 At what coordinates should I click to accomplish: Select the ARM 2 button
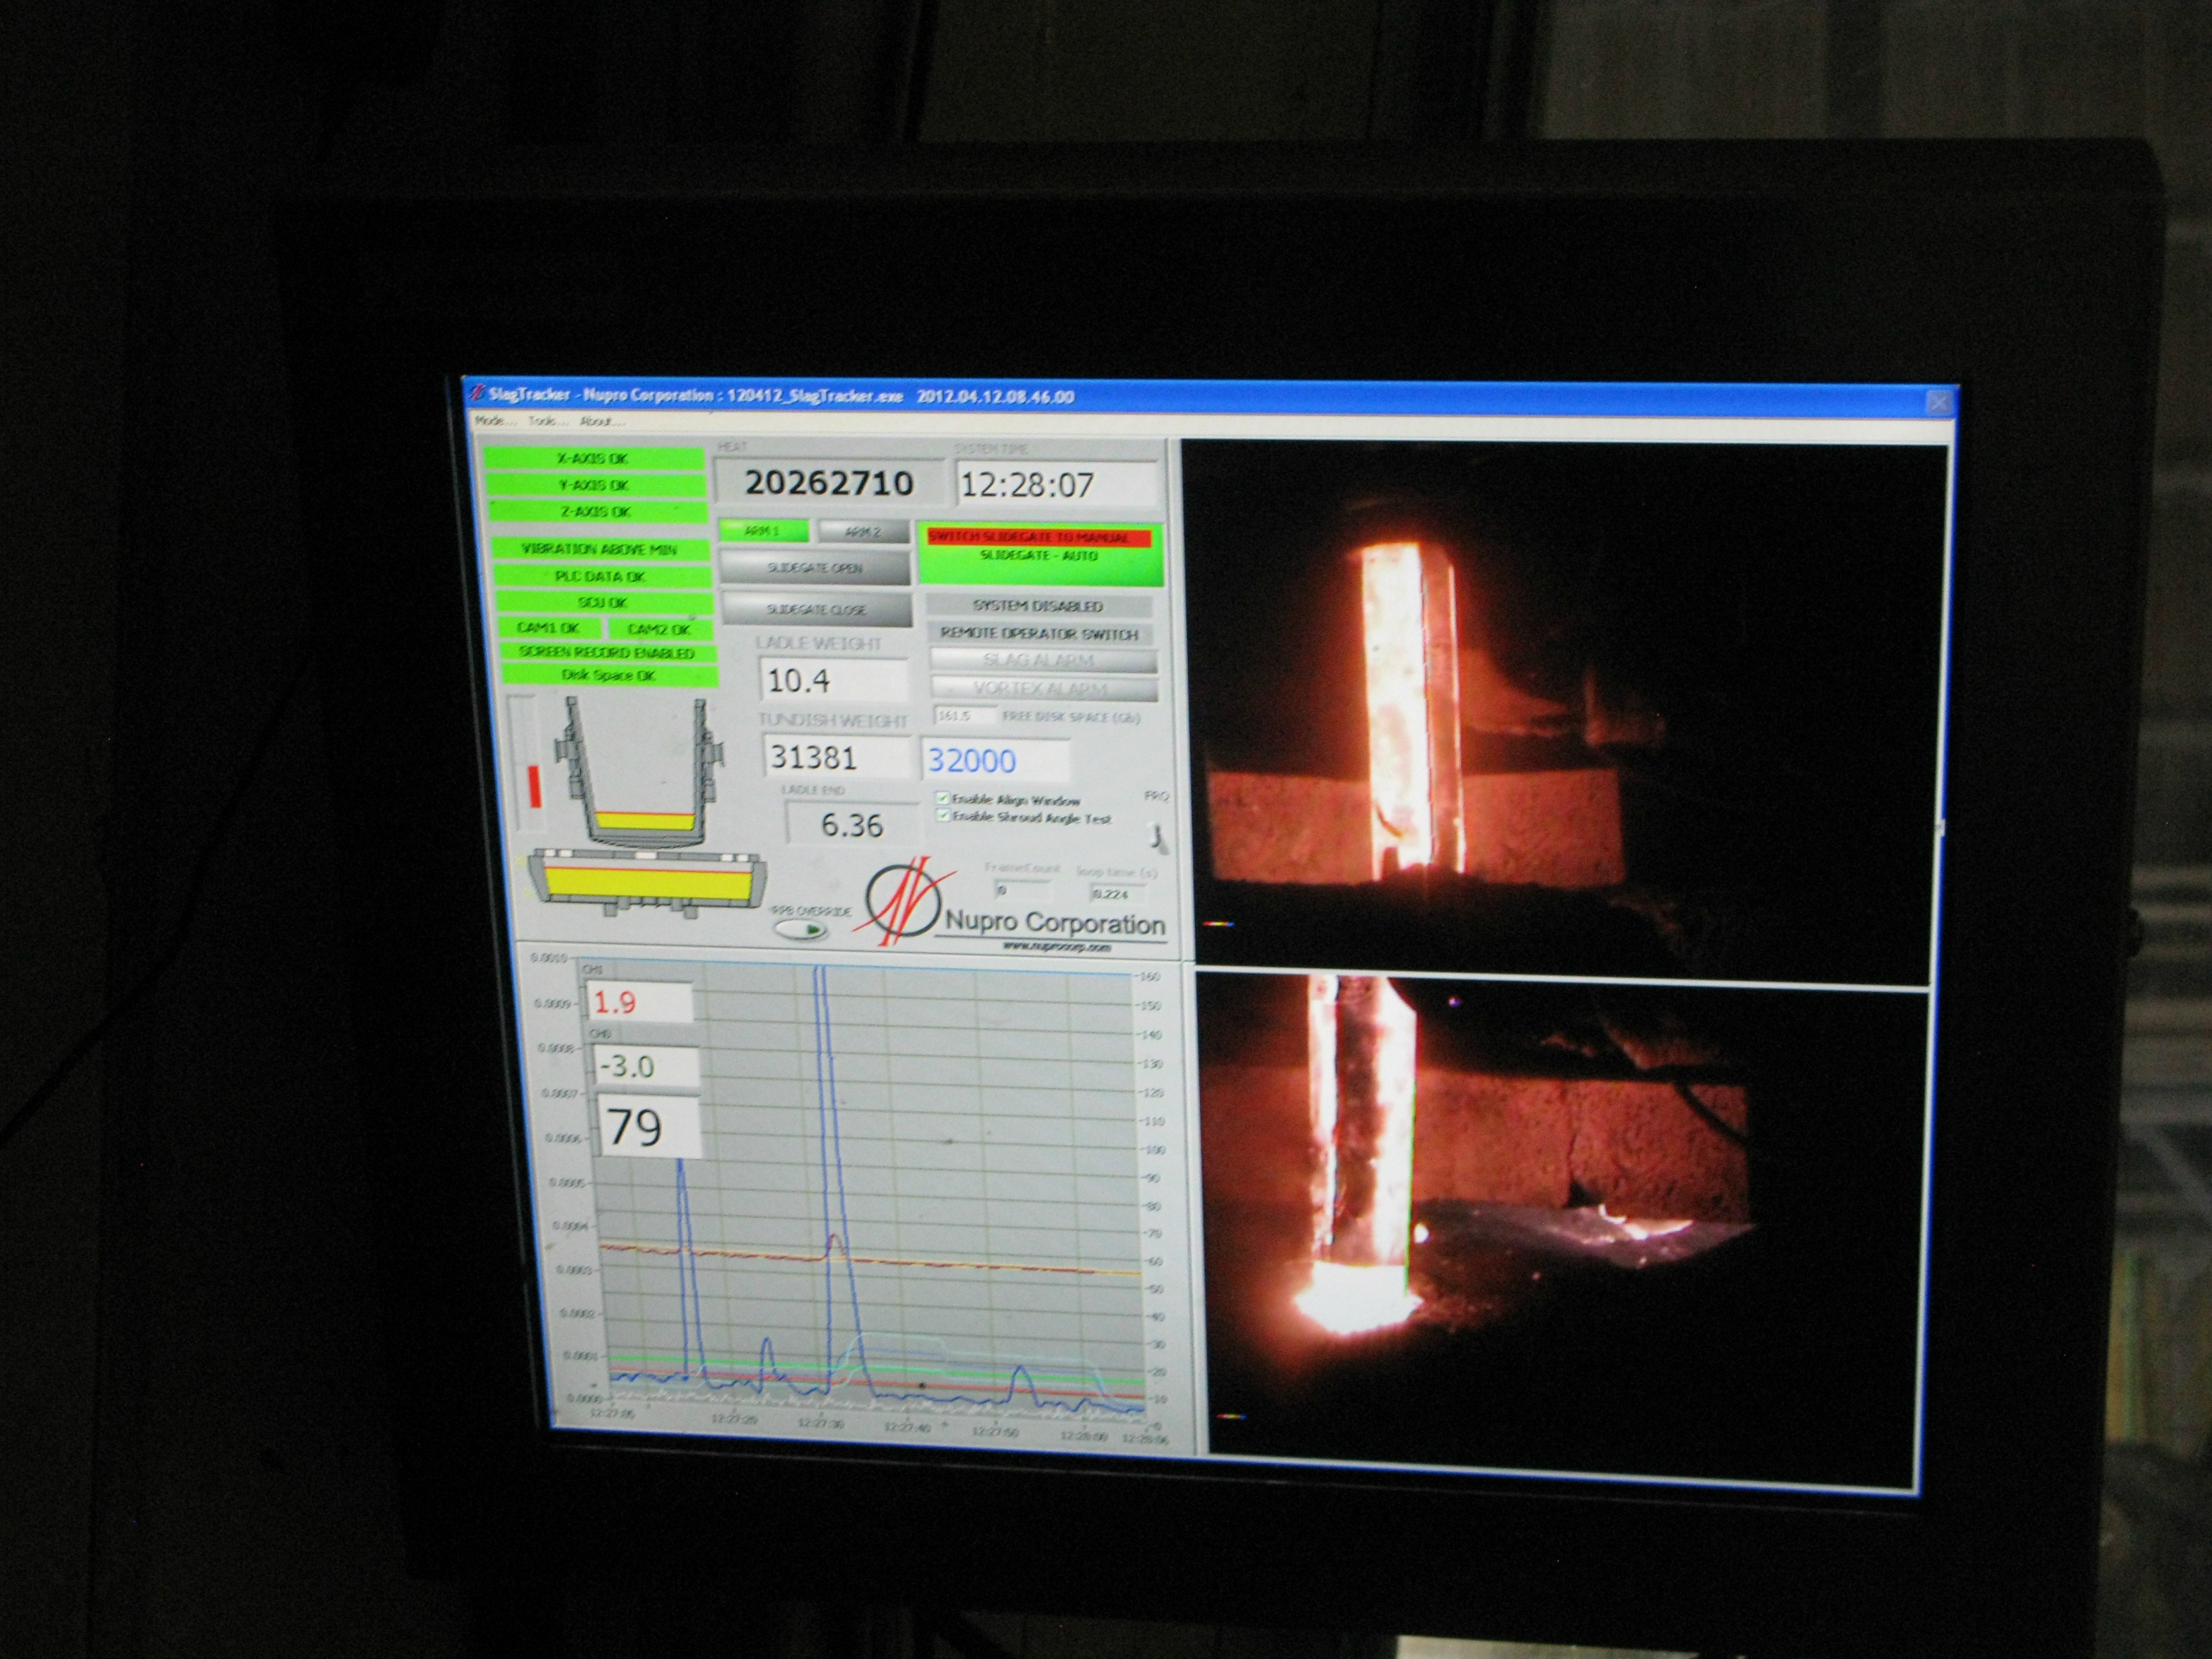863,532
